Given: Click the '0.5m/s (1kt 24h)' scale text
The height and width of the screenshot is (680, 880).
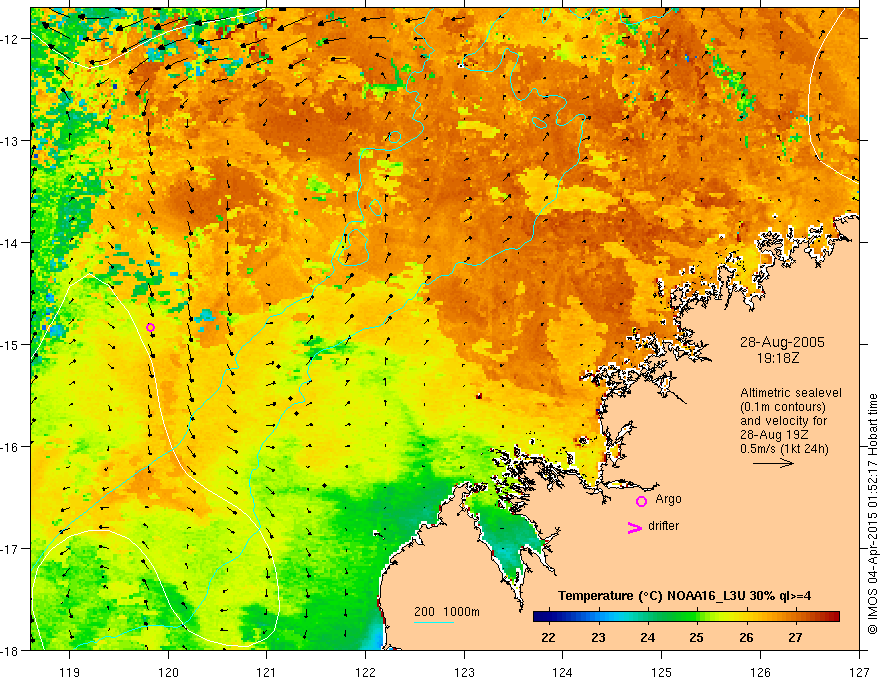Looking at the screenshot, I should (x=784, y=449).
